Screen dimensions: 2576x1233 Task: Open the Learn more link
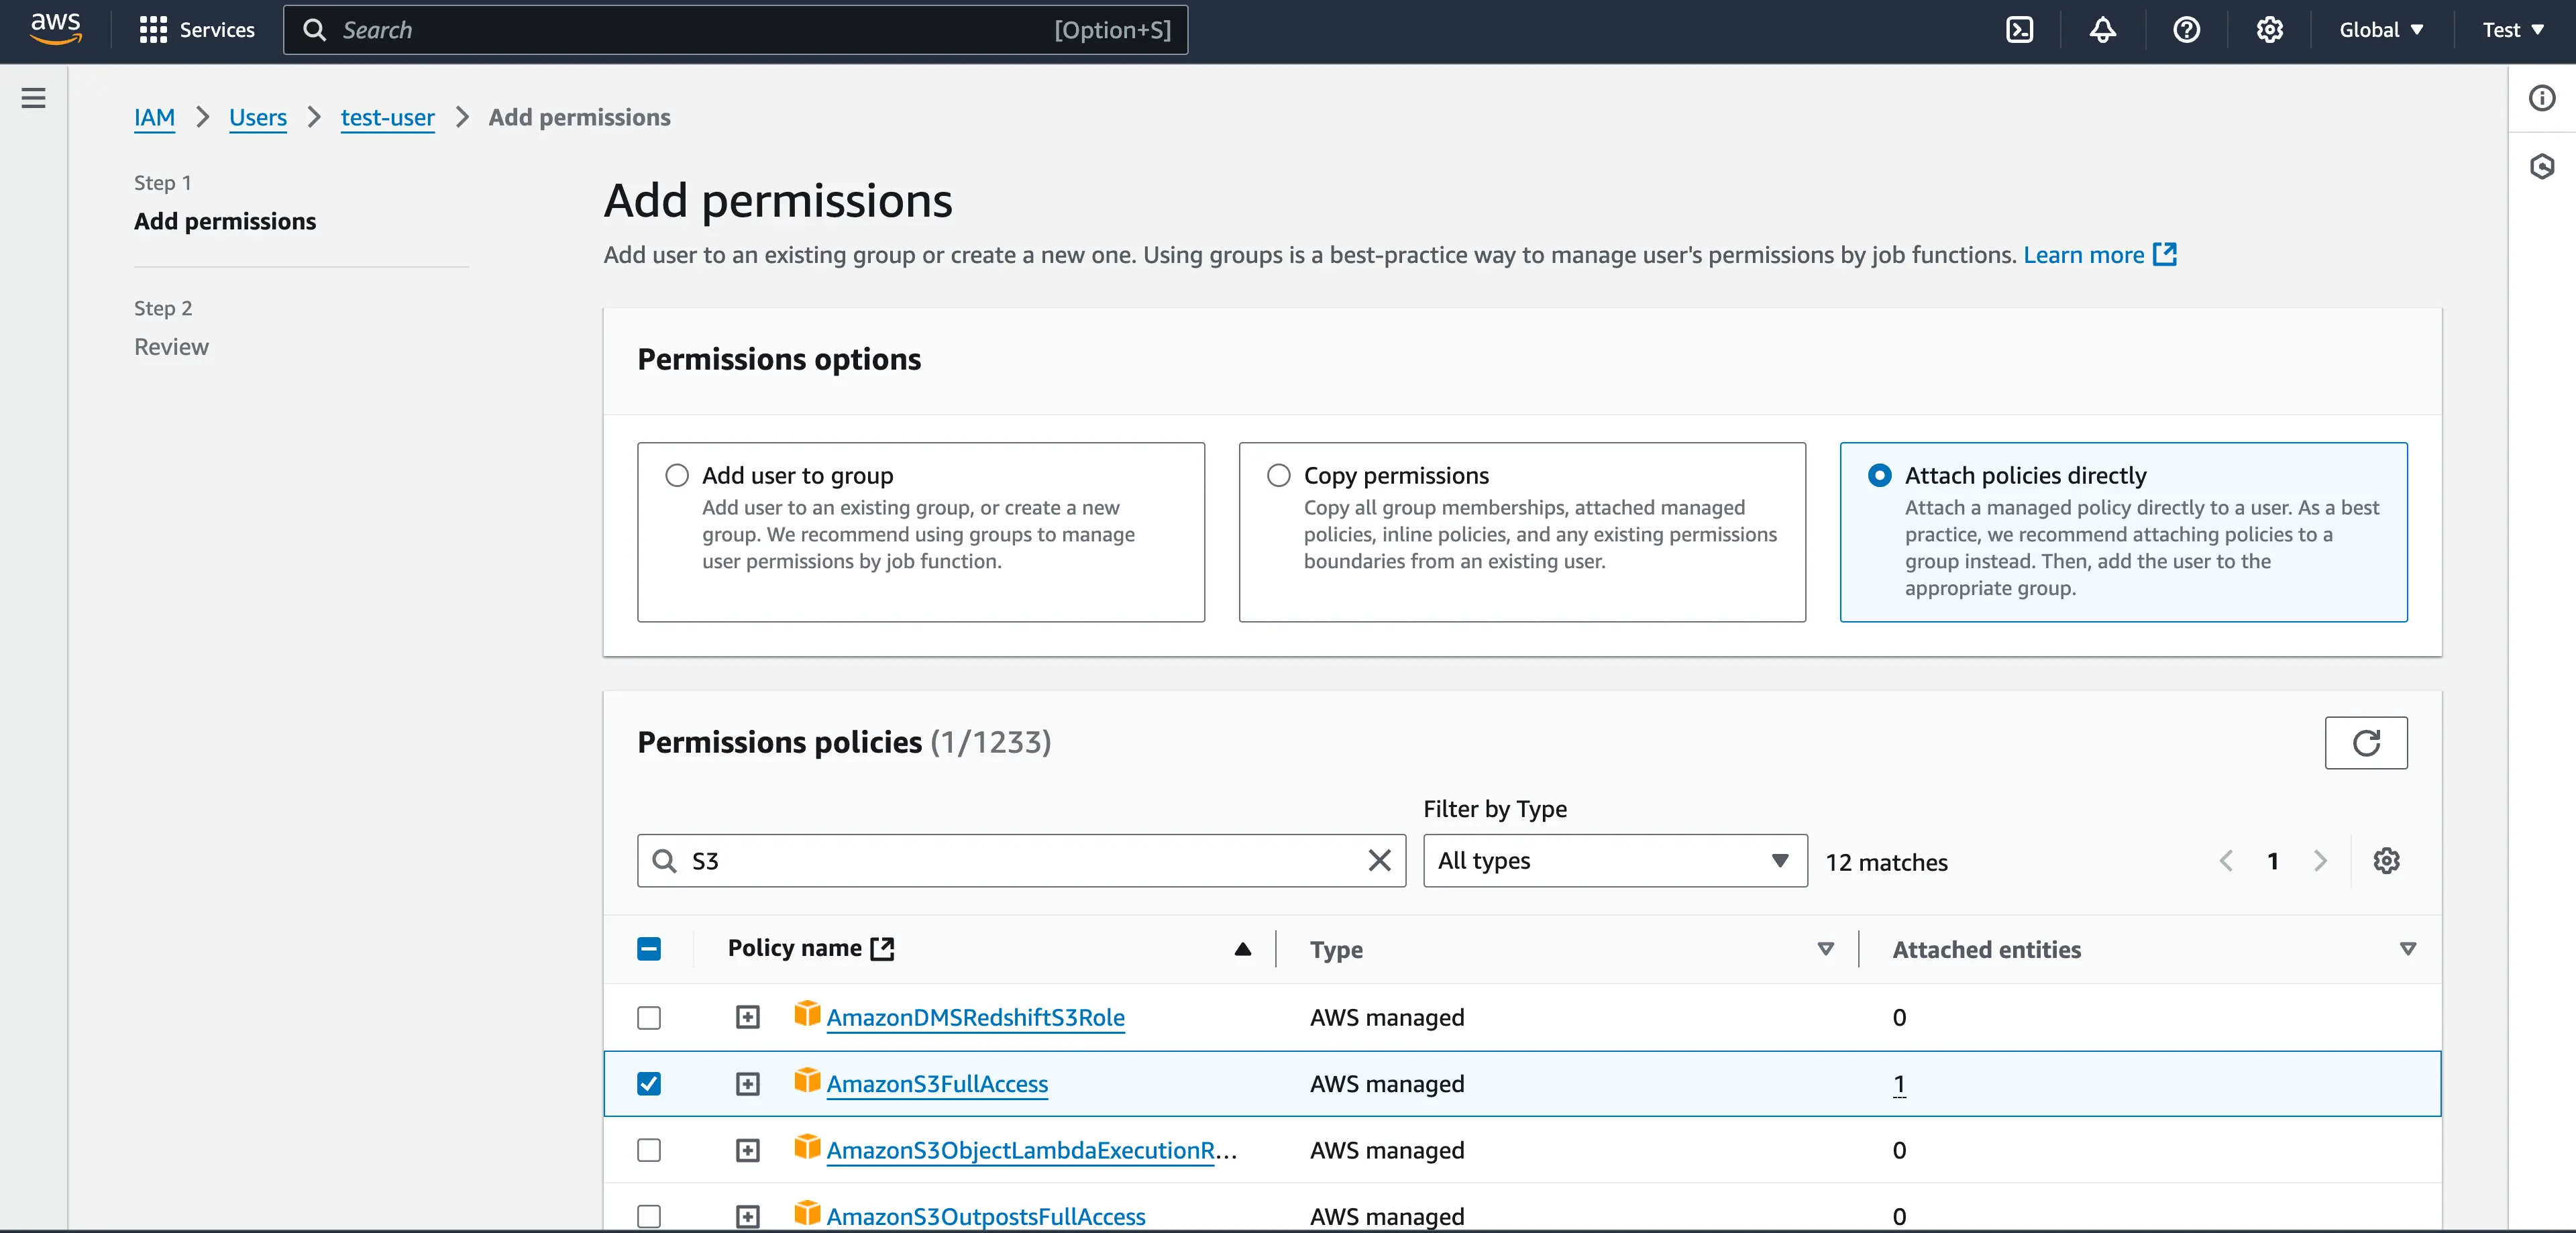tap(2083, 254)
